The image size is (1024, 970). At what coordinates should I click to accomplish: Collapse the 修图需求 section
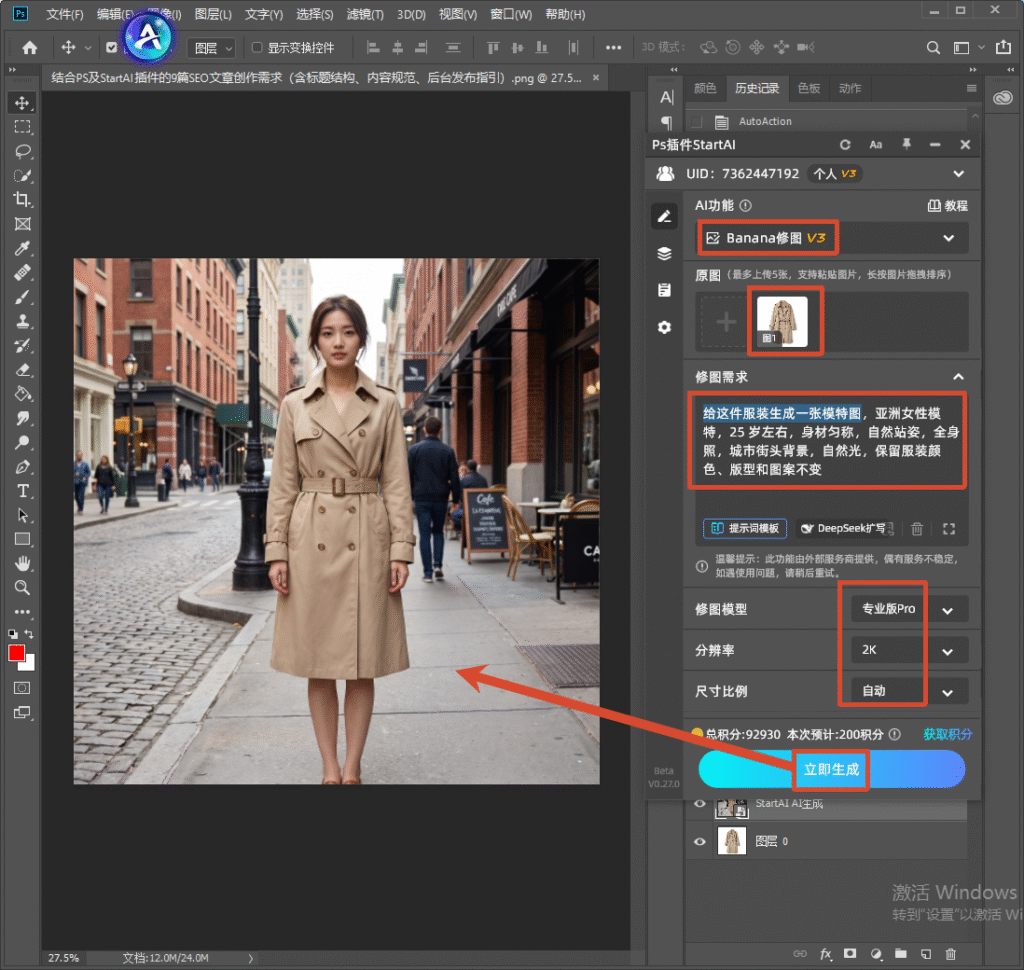coord(958,377)
